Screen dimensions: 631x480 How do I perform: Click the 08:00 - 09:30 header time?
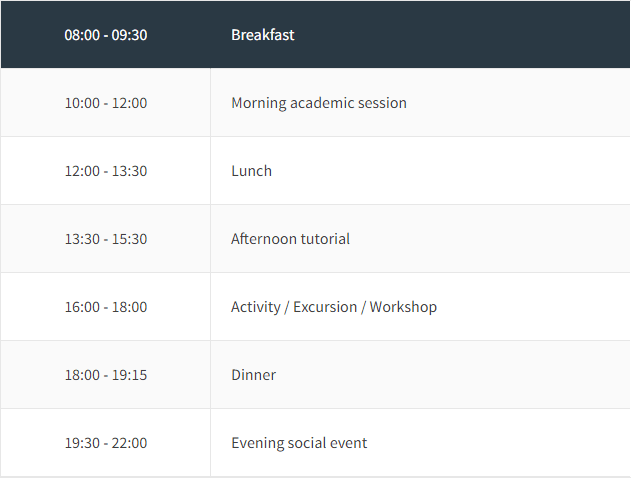(106, 35)
